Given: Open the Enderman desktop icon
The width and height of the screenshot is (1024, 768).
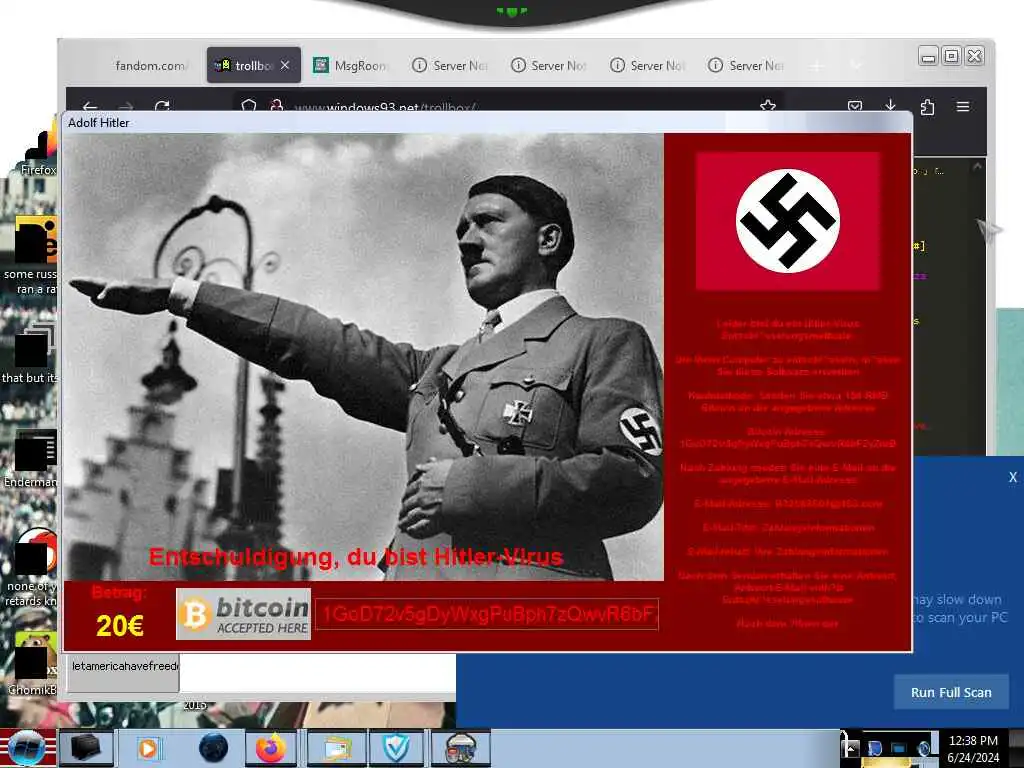Looking at the screenshot, I should (x=31, y=459).
